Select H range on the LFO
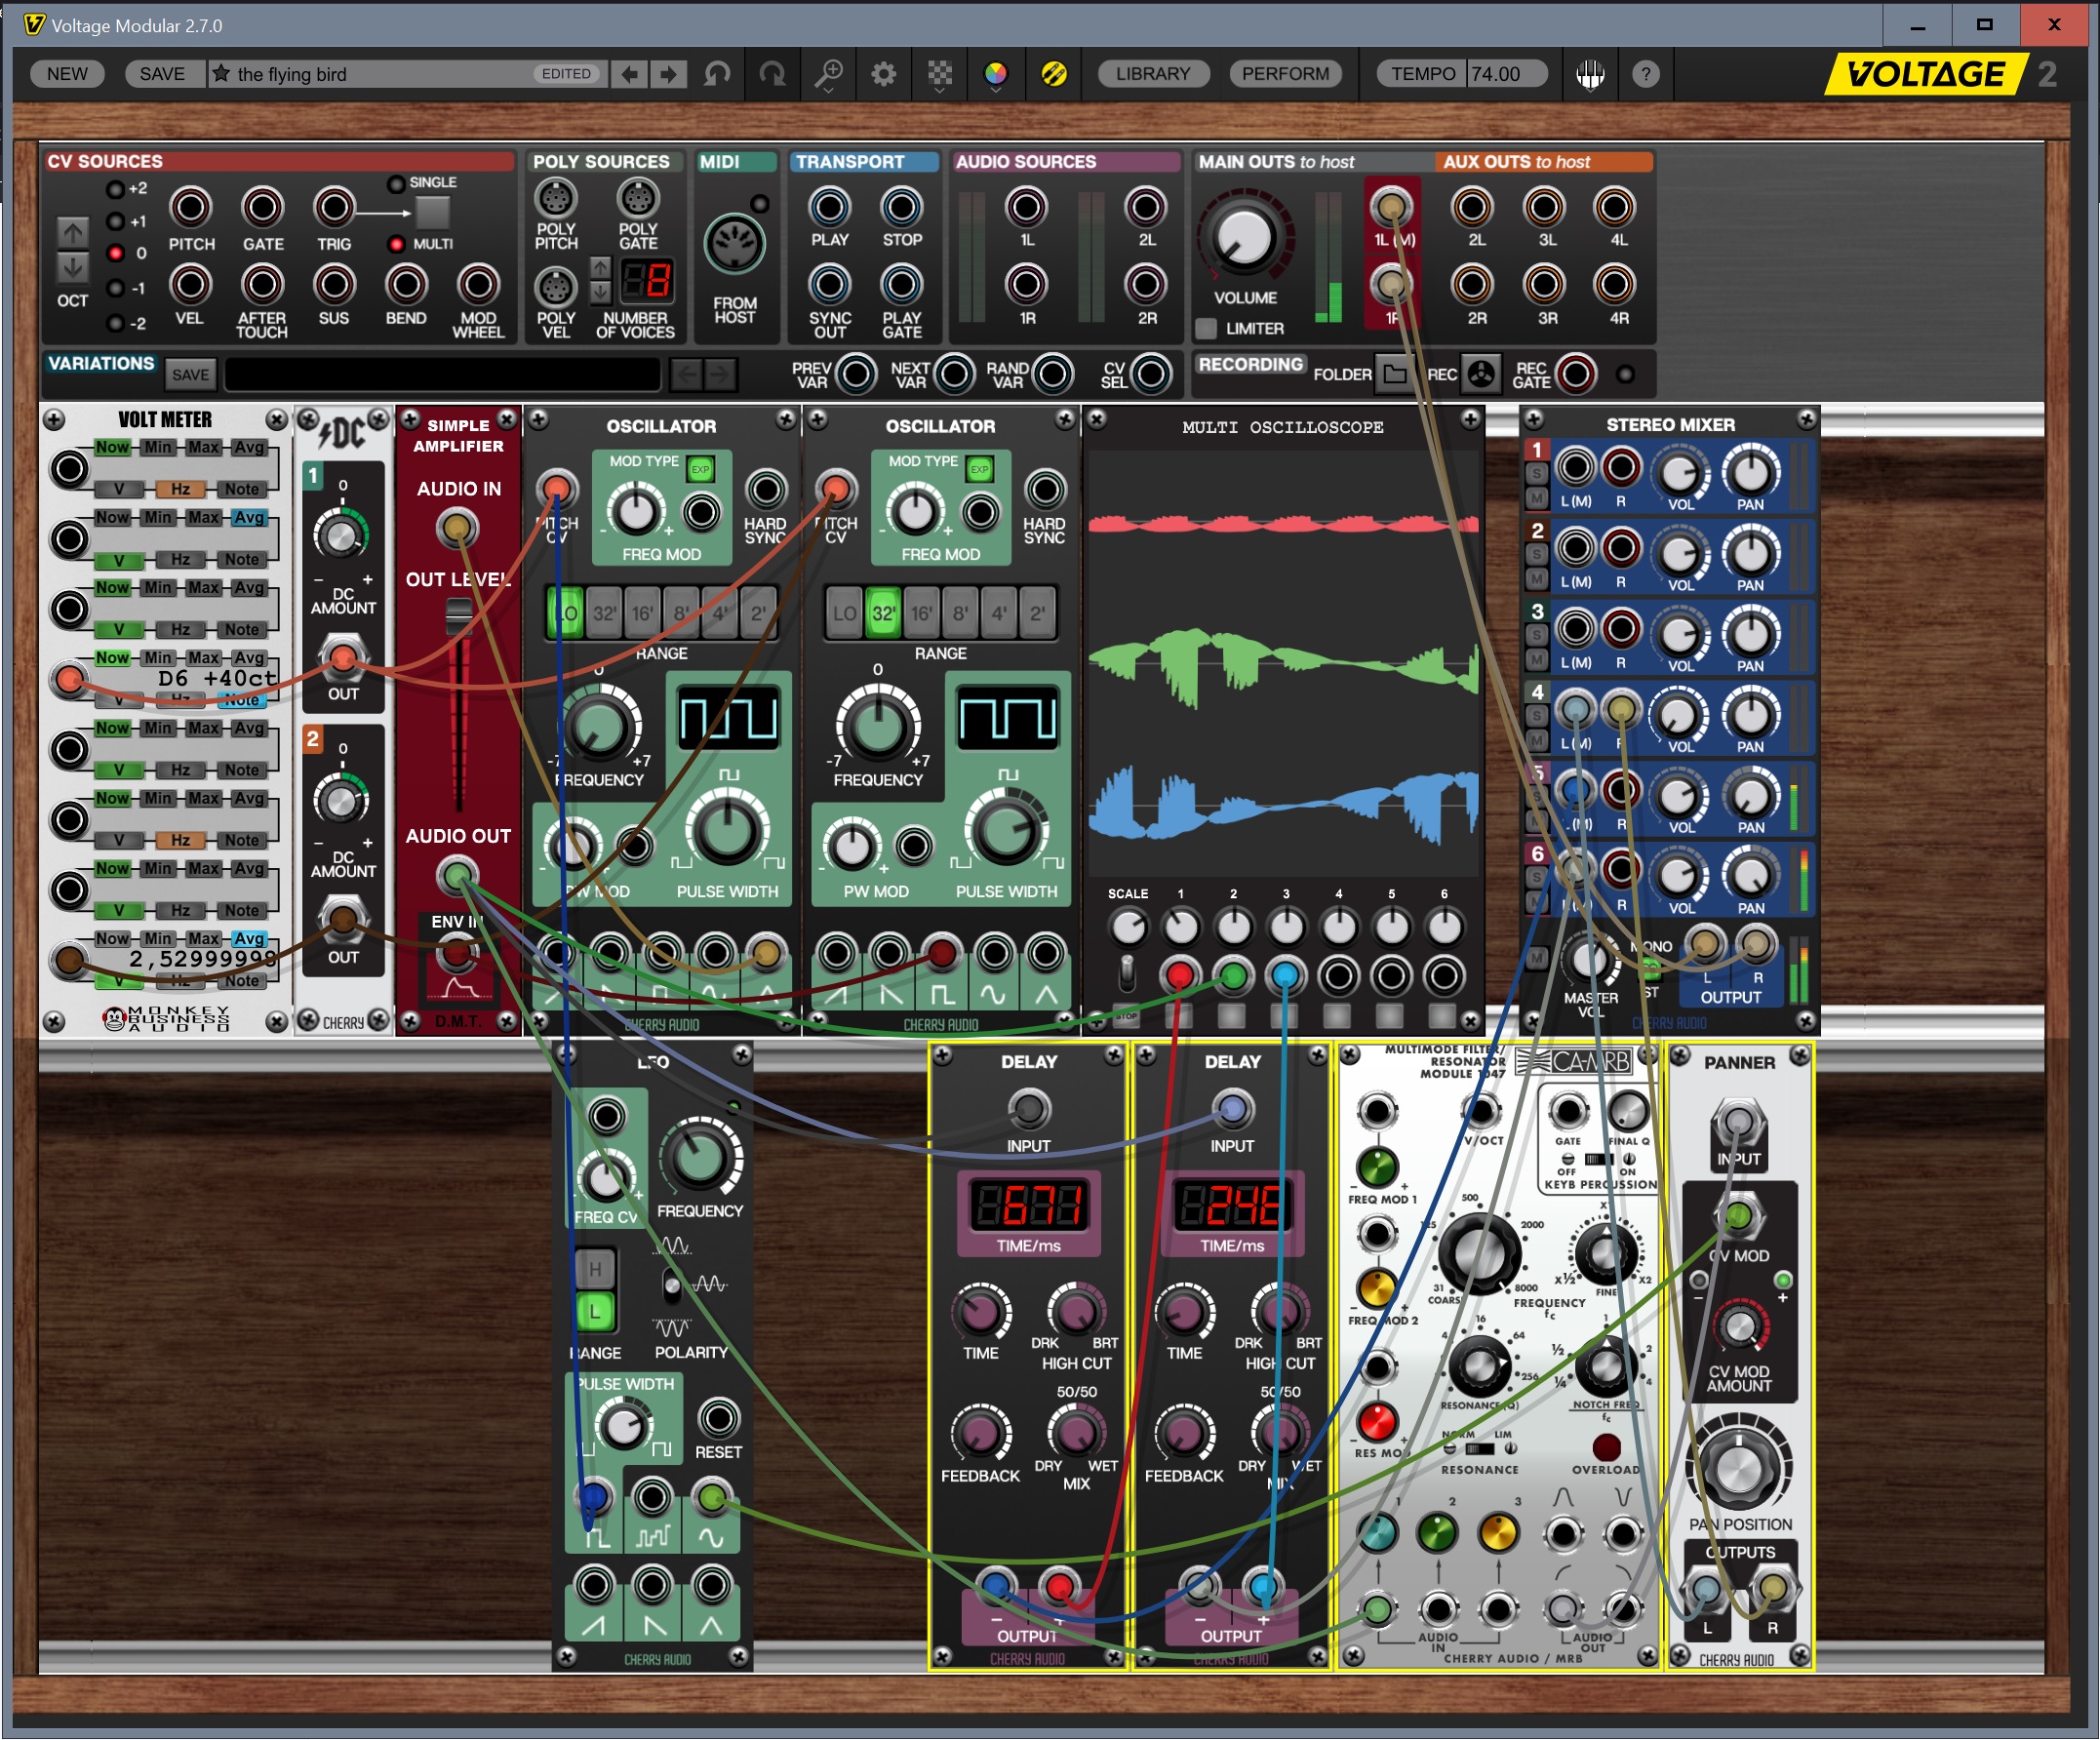The width and height of the screenshot is (2100, 1740). tap(595, 1270)
